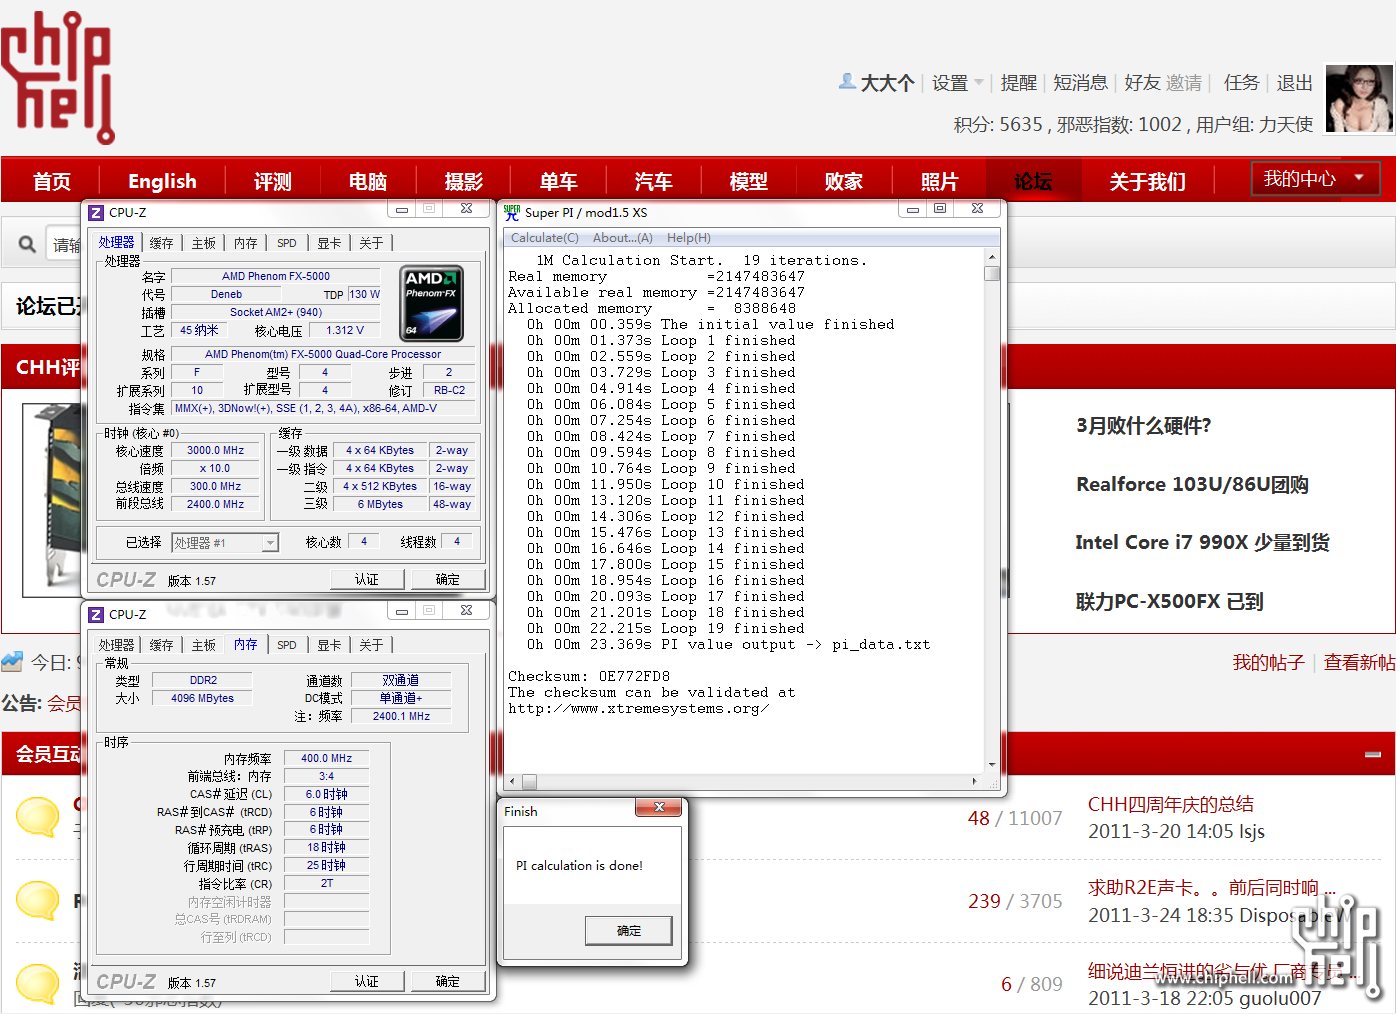Open Help(H) menu in Super PI

coord(688,238)
